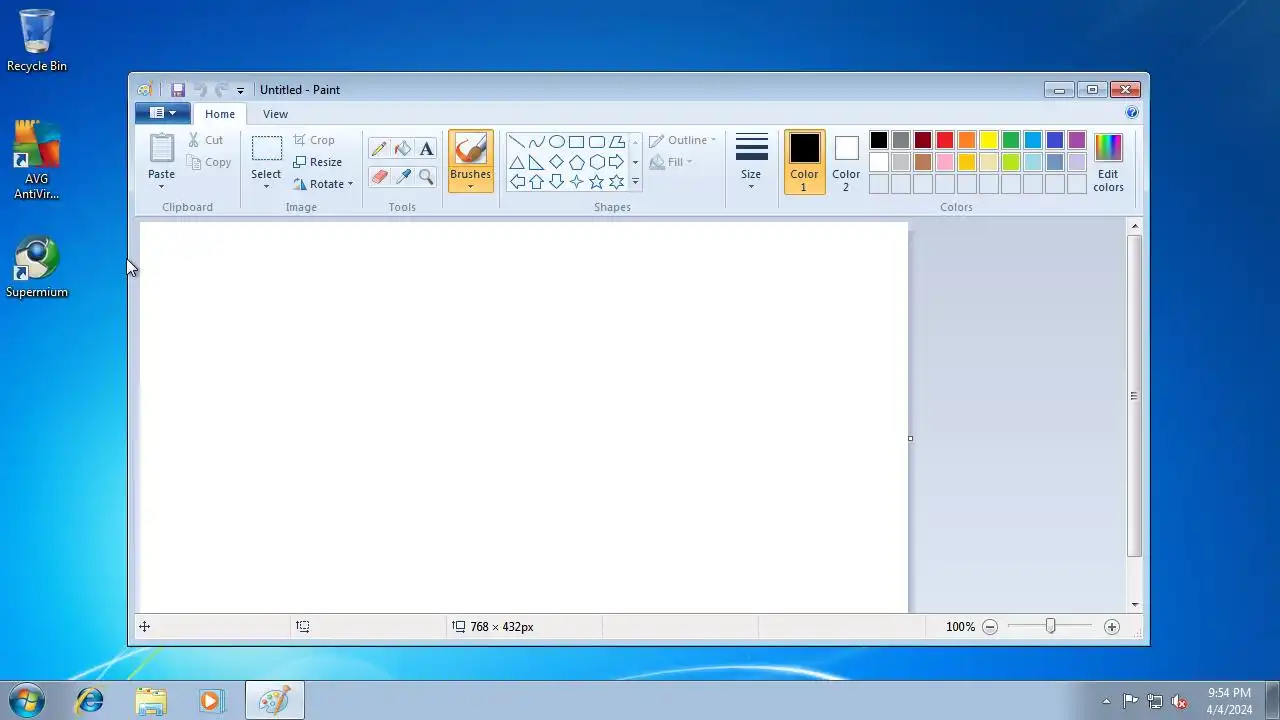1280x720 pixels.
Task: Open Windows Media Player from taskbar
Action: click(x=211, y=700)
